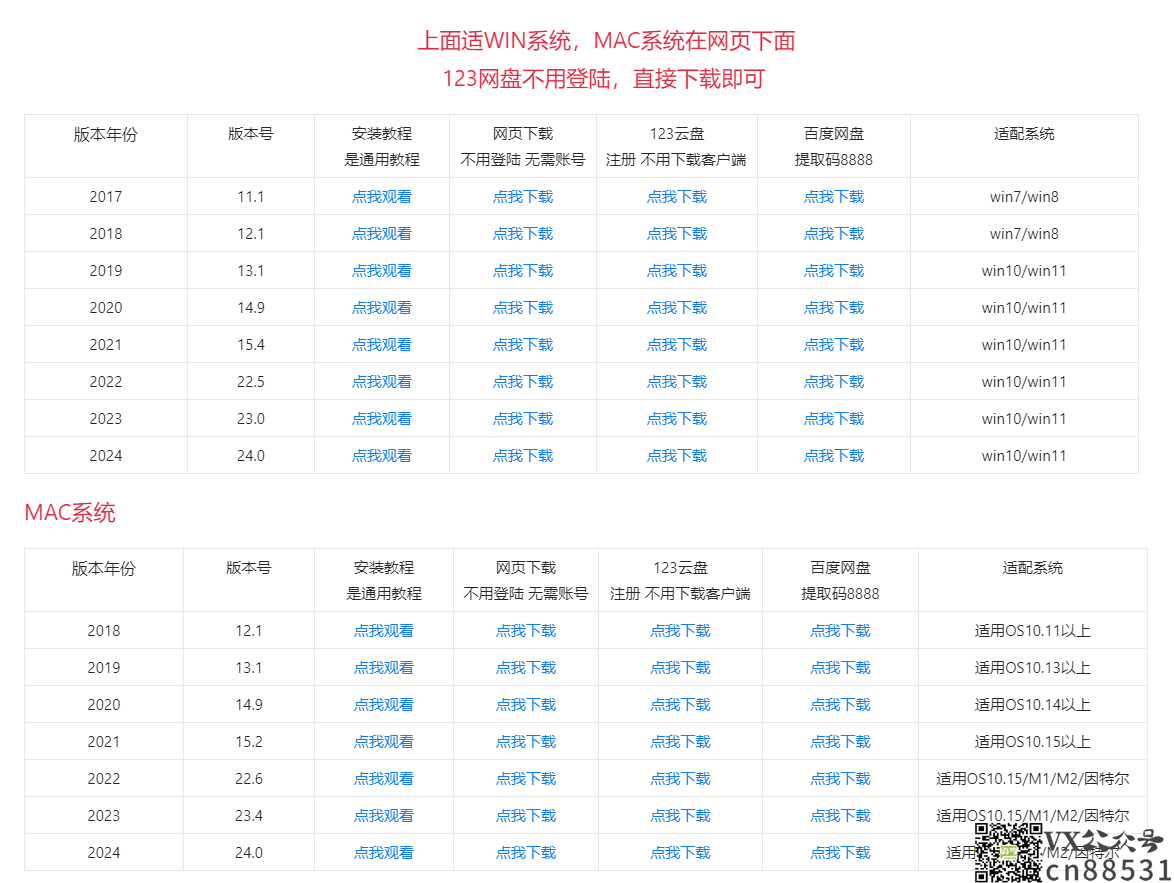Image resolution: width=1174 pixels, height=883 pixels.
Task: Click 网页下载 点我下载 in WIN 2020 win10/win11 row
Action: (523, 308)
